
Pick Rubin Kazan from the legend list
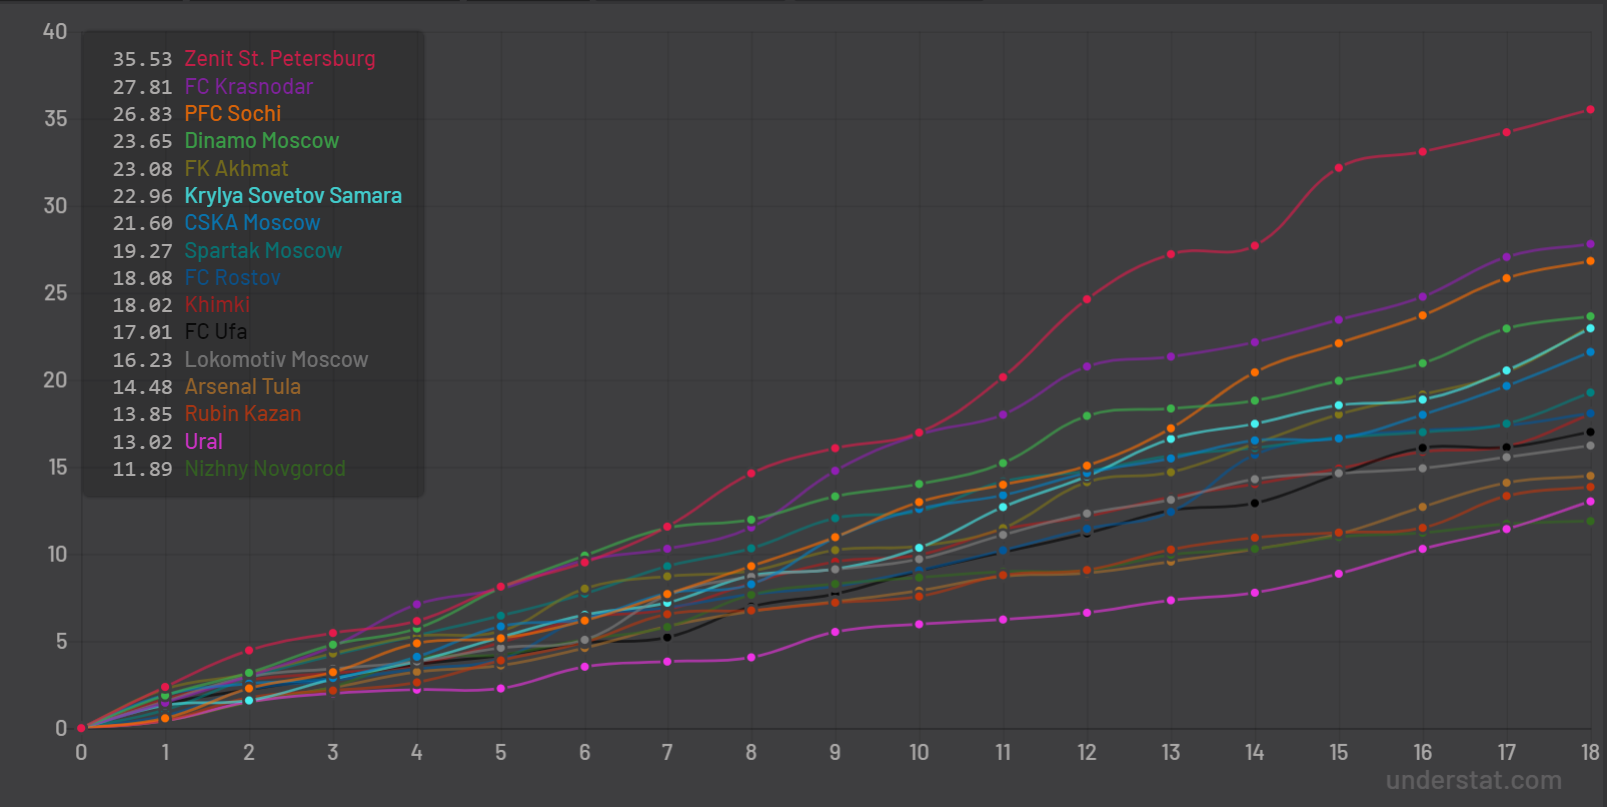[x=242, y=414]
